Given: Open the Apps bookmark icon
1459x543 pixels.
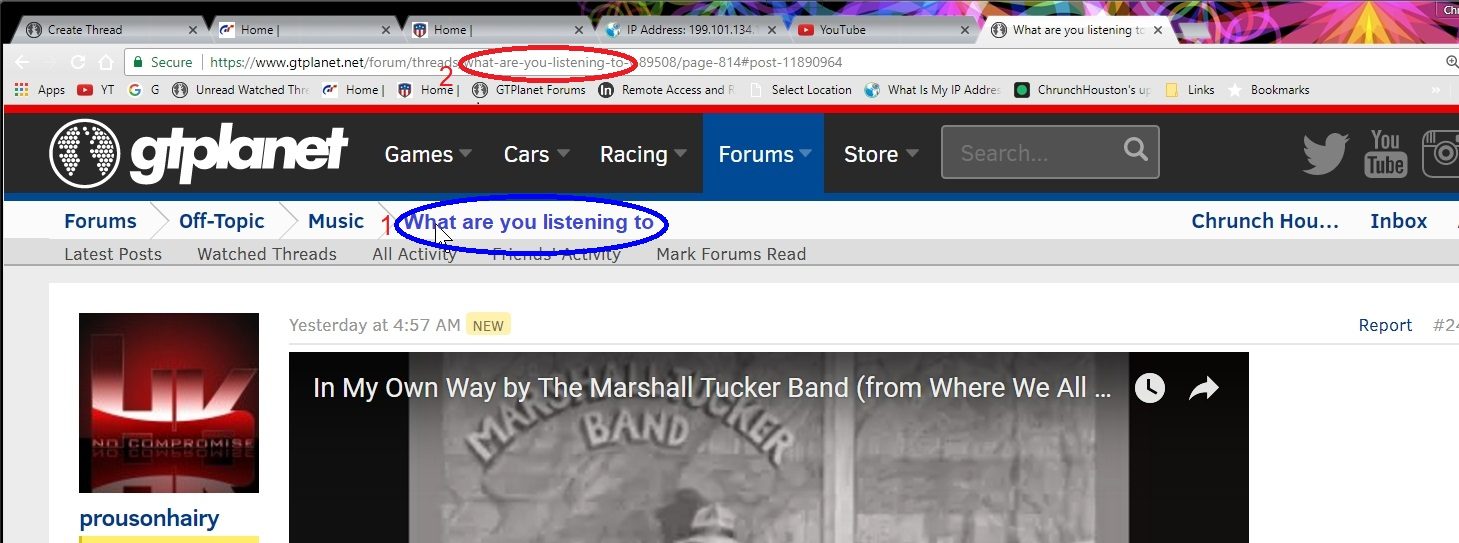Looking at the screenshot, I should 21,90.
